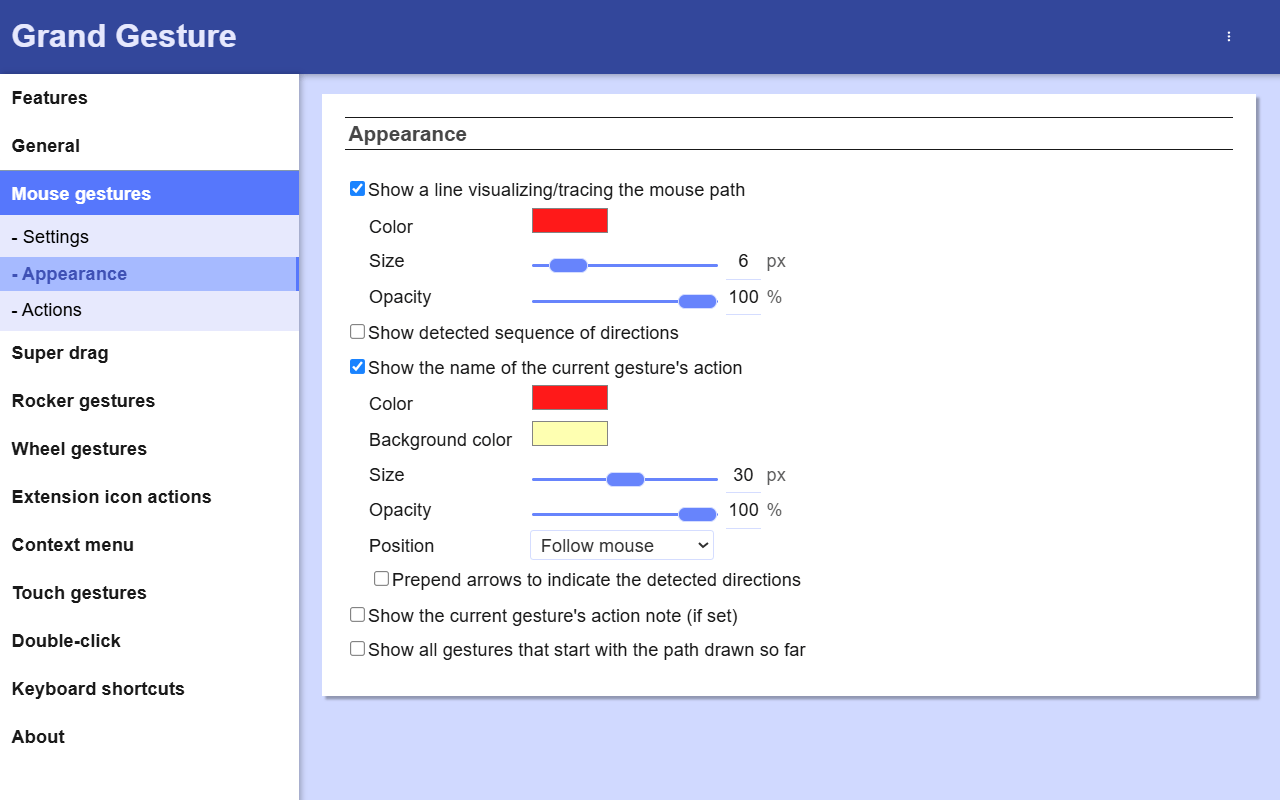Enable Show detected sequence of directions
1280x800 pixels.
[357, 332]
